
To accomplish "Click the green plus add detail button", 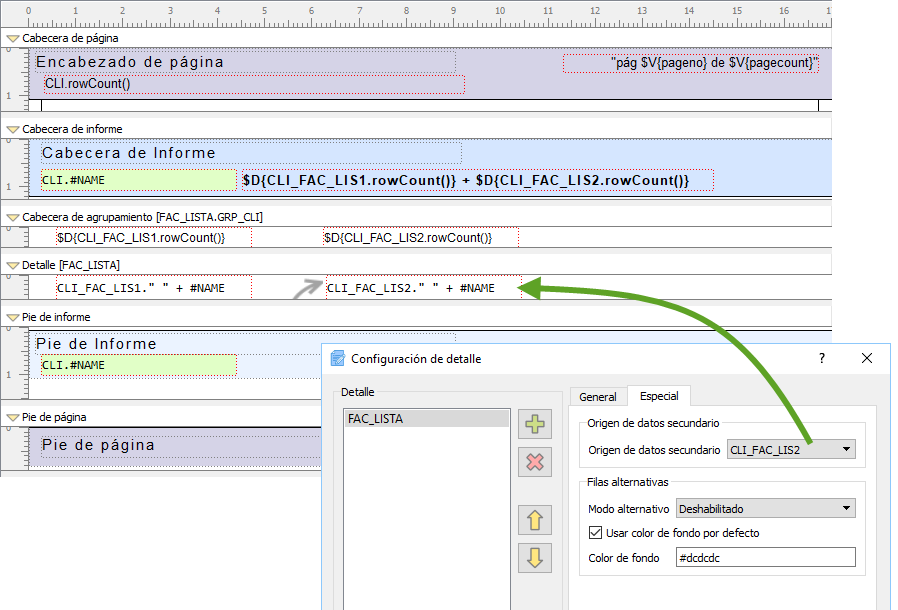I will pos(535,423).
